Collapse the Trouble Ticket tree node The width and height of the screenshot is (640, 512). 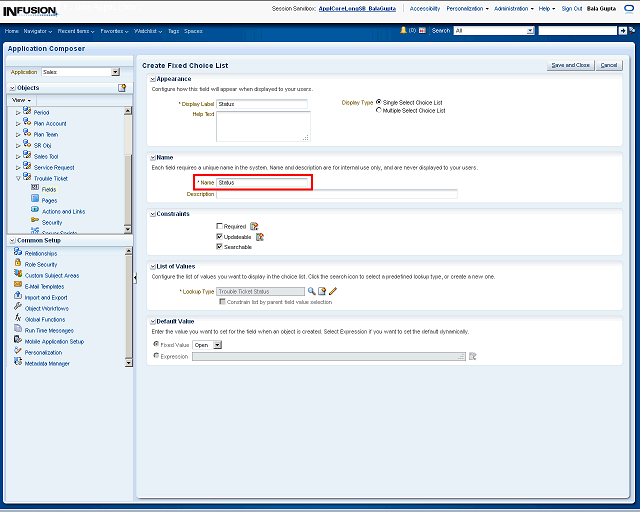(17, 177)
